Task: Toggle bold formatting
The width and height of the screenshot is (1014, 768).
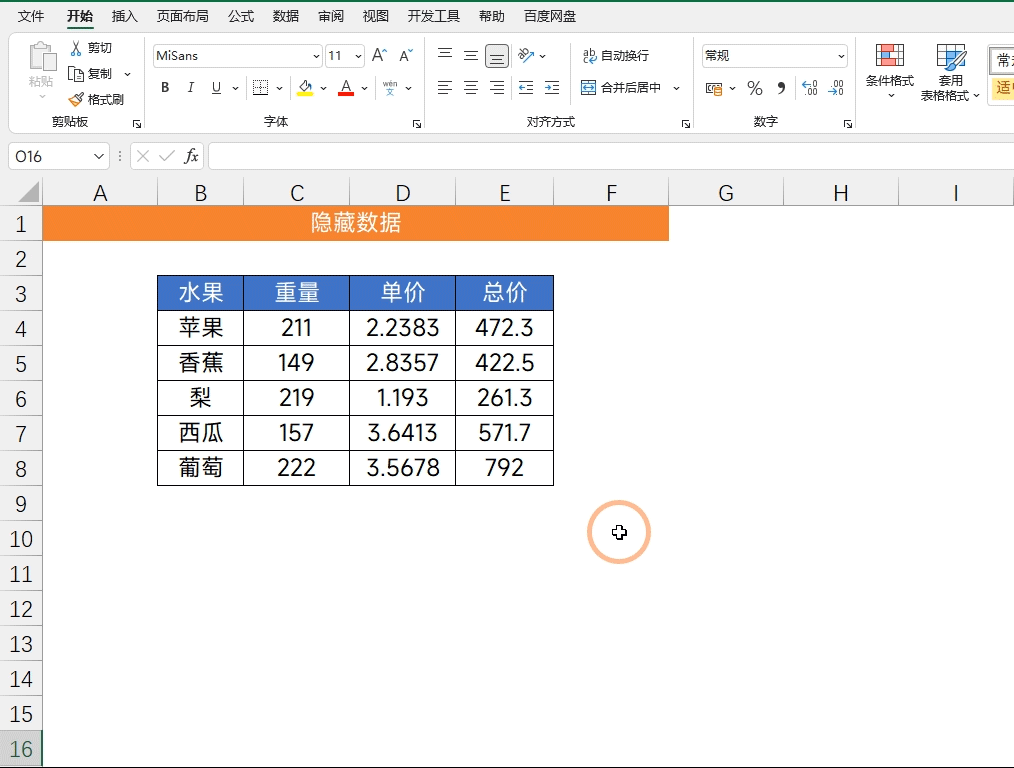Action: (x=163, y=88)
